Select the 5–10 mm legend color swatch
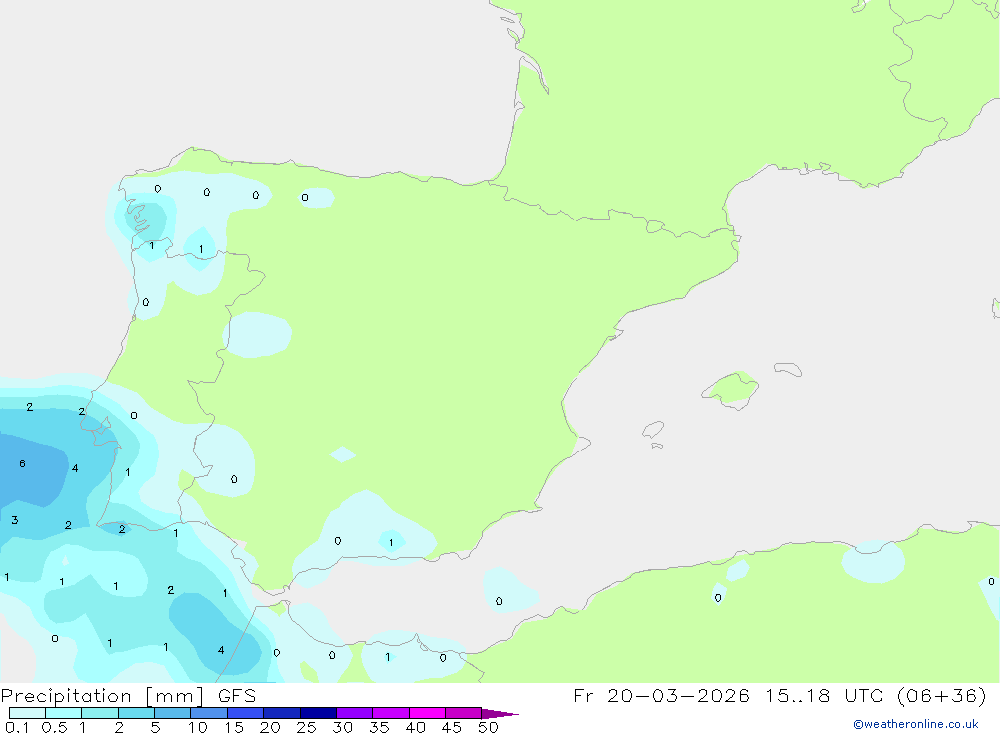The width and height of the screenshot is (1000, 733). tap(173, 713)
